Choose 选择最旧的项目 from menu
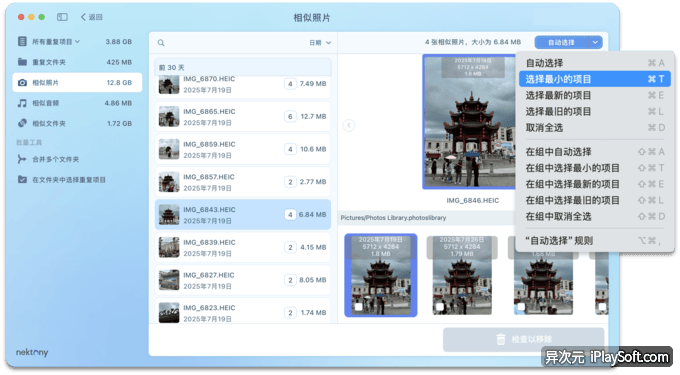 (x=595, y=111)
